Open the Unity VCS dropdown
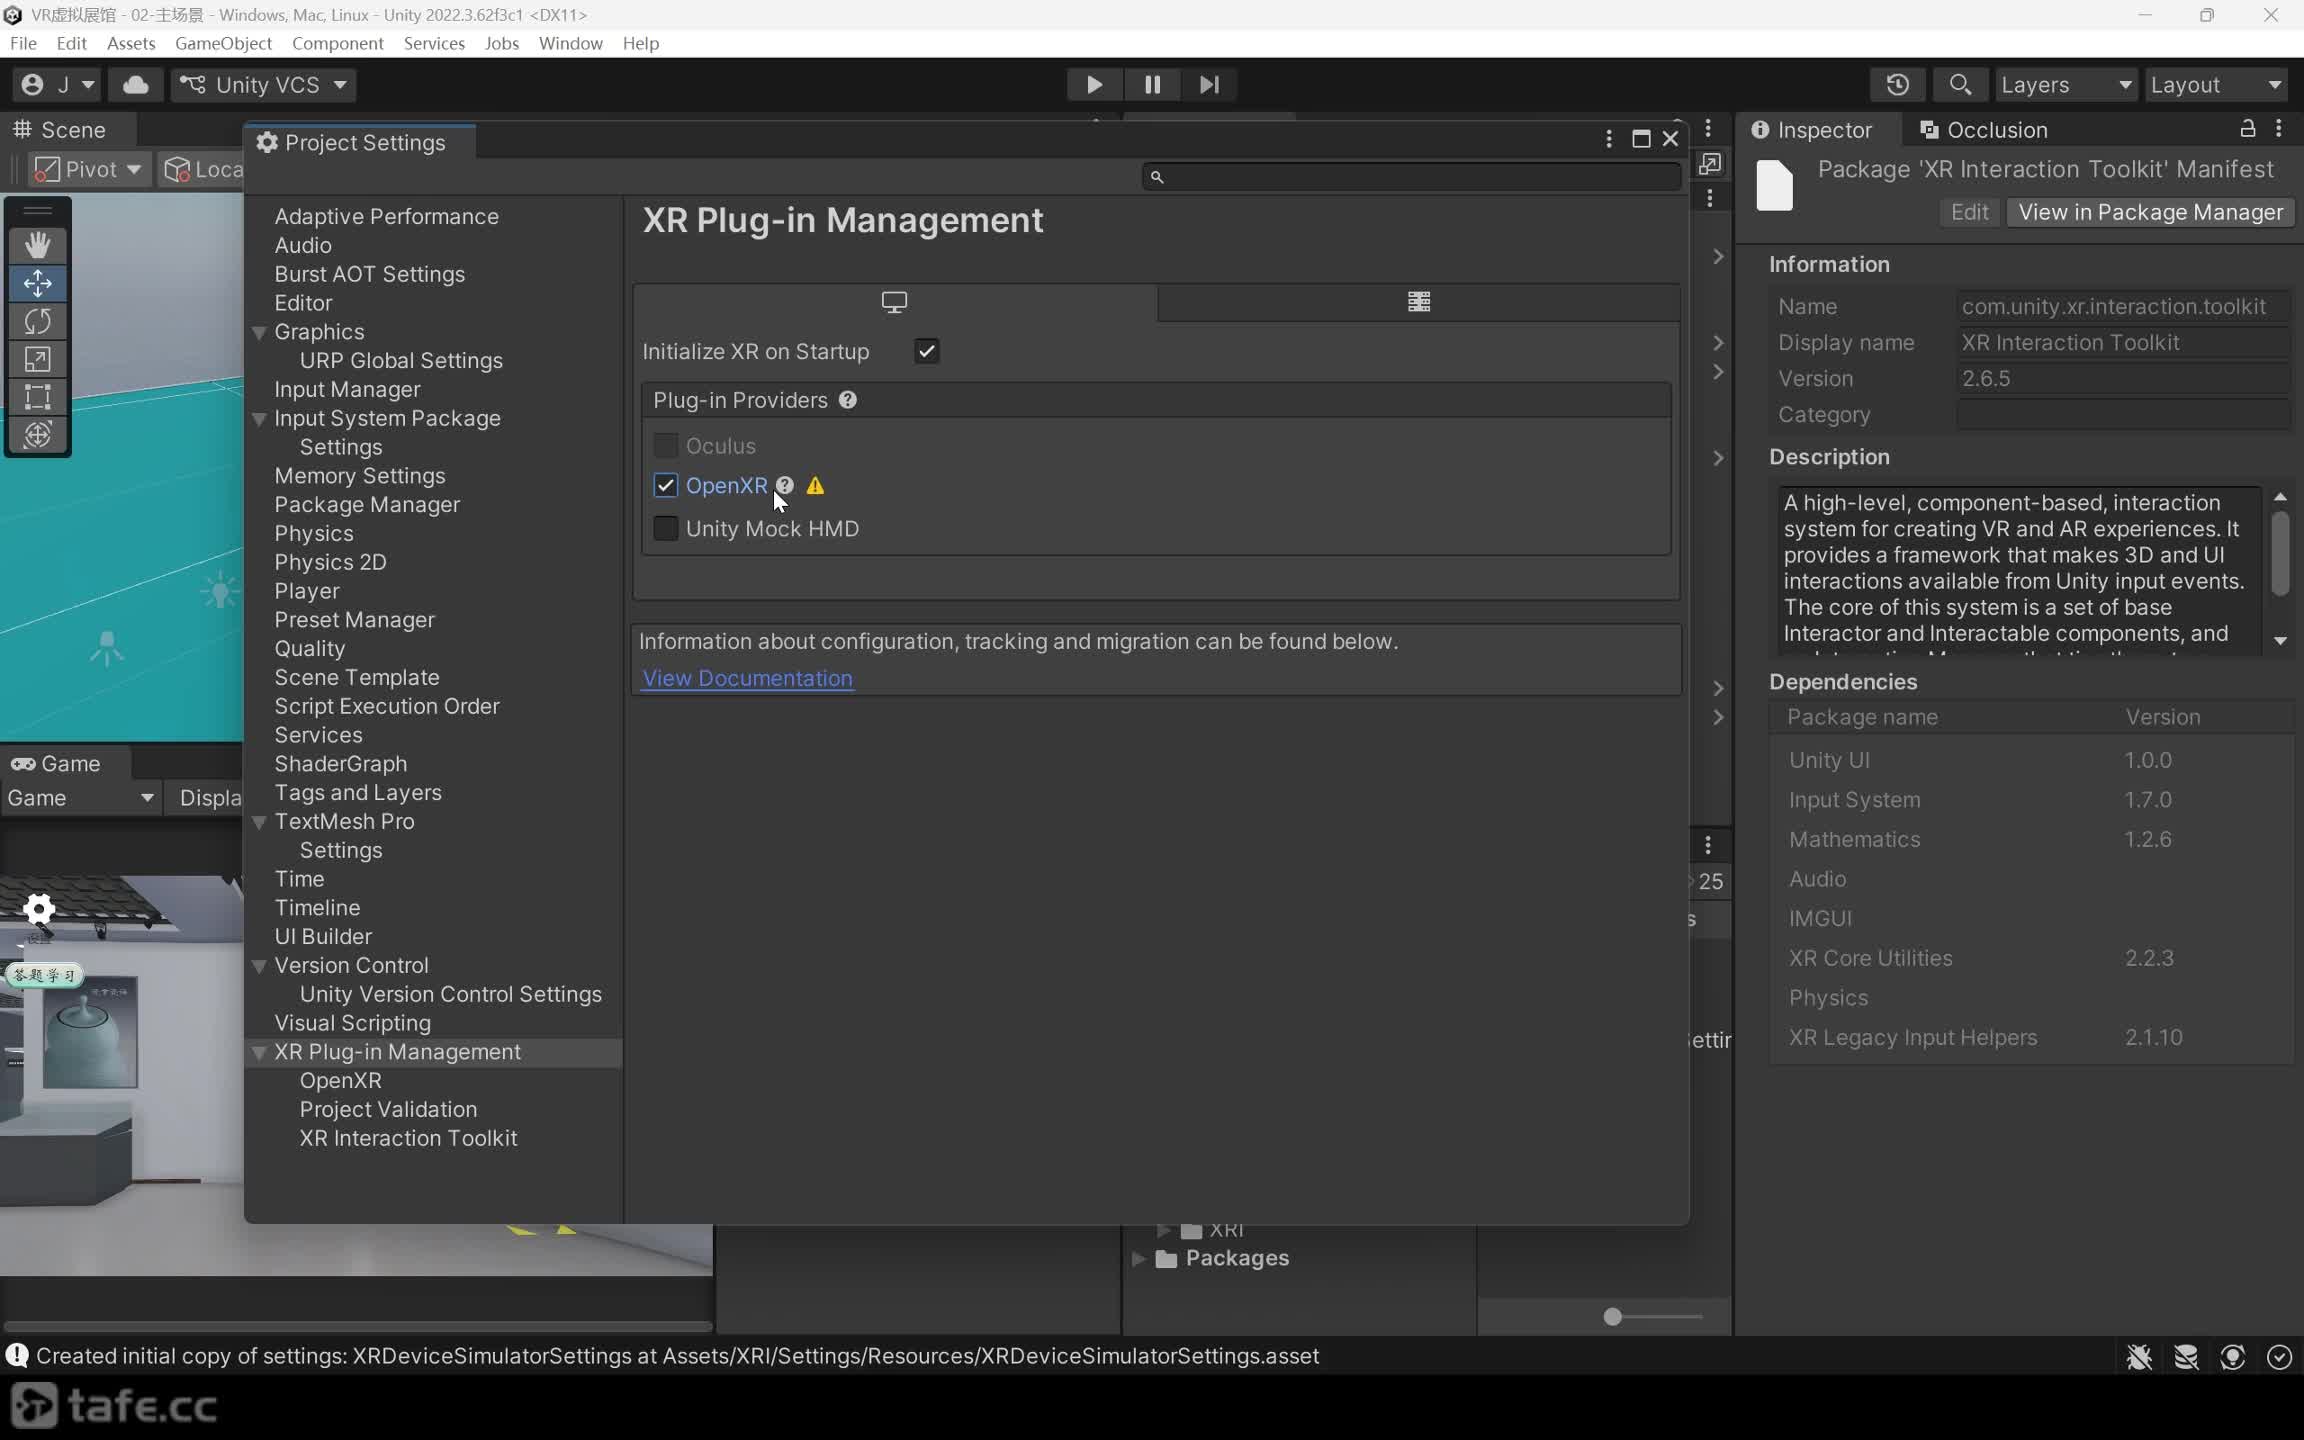 tap(263, 85)
